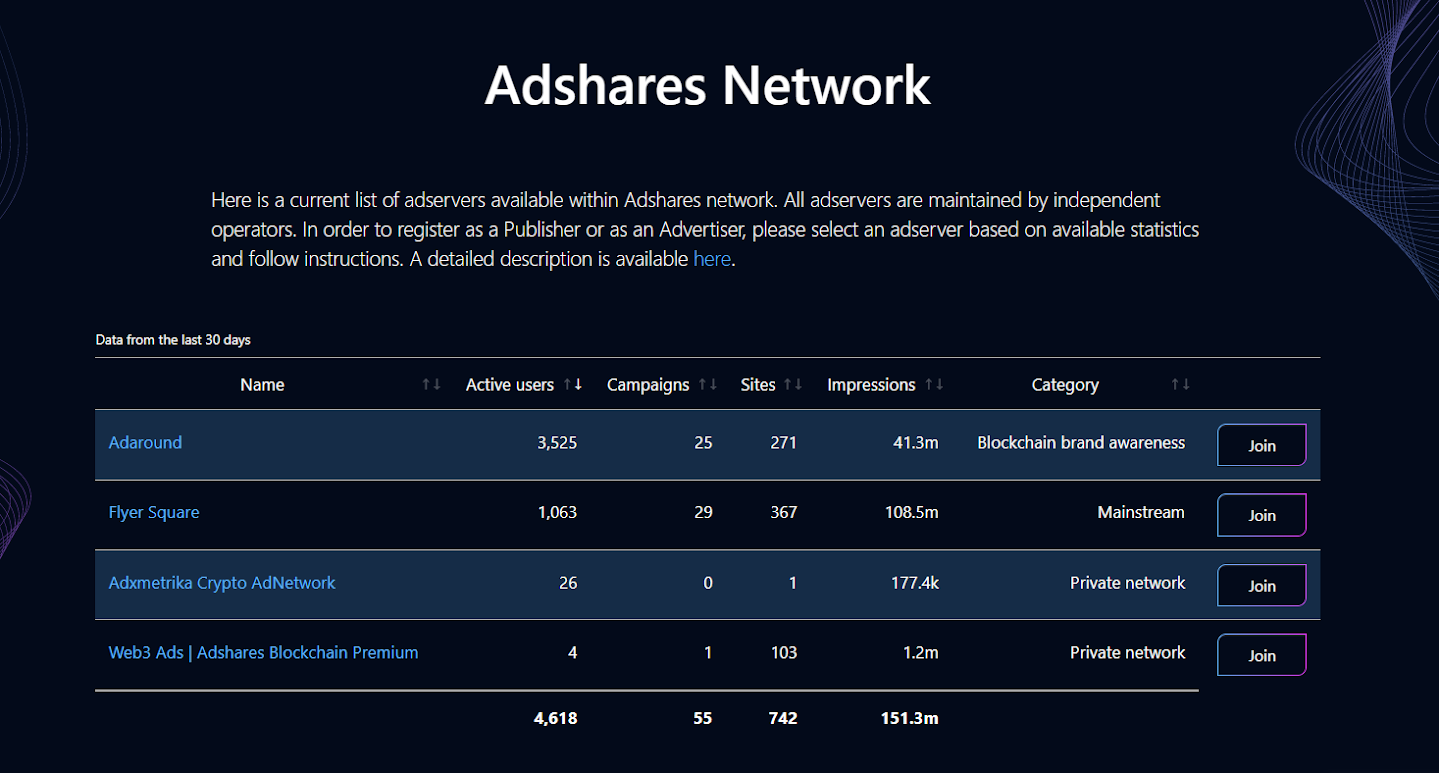Viewport: 1439px width, 773px height.
Task: Open the Flyer Square link
Action: [x=154, y=512]
